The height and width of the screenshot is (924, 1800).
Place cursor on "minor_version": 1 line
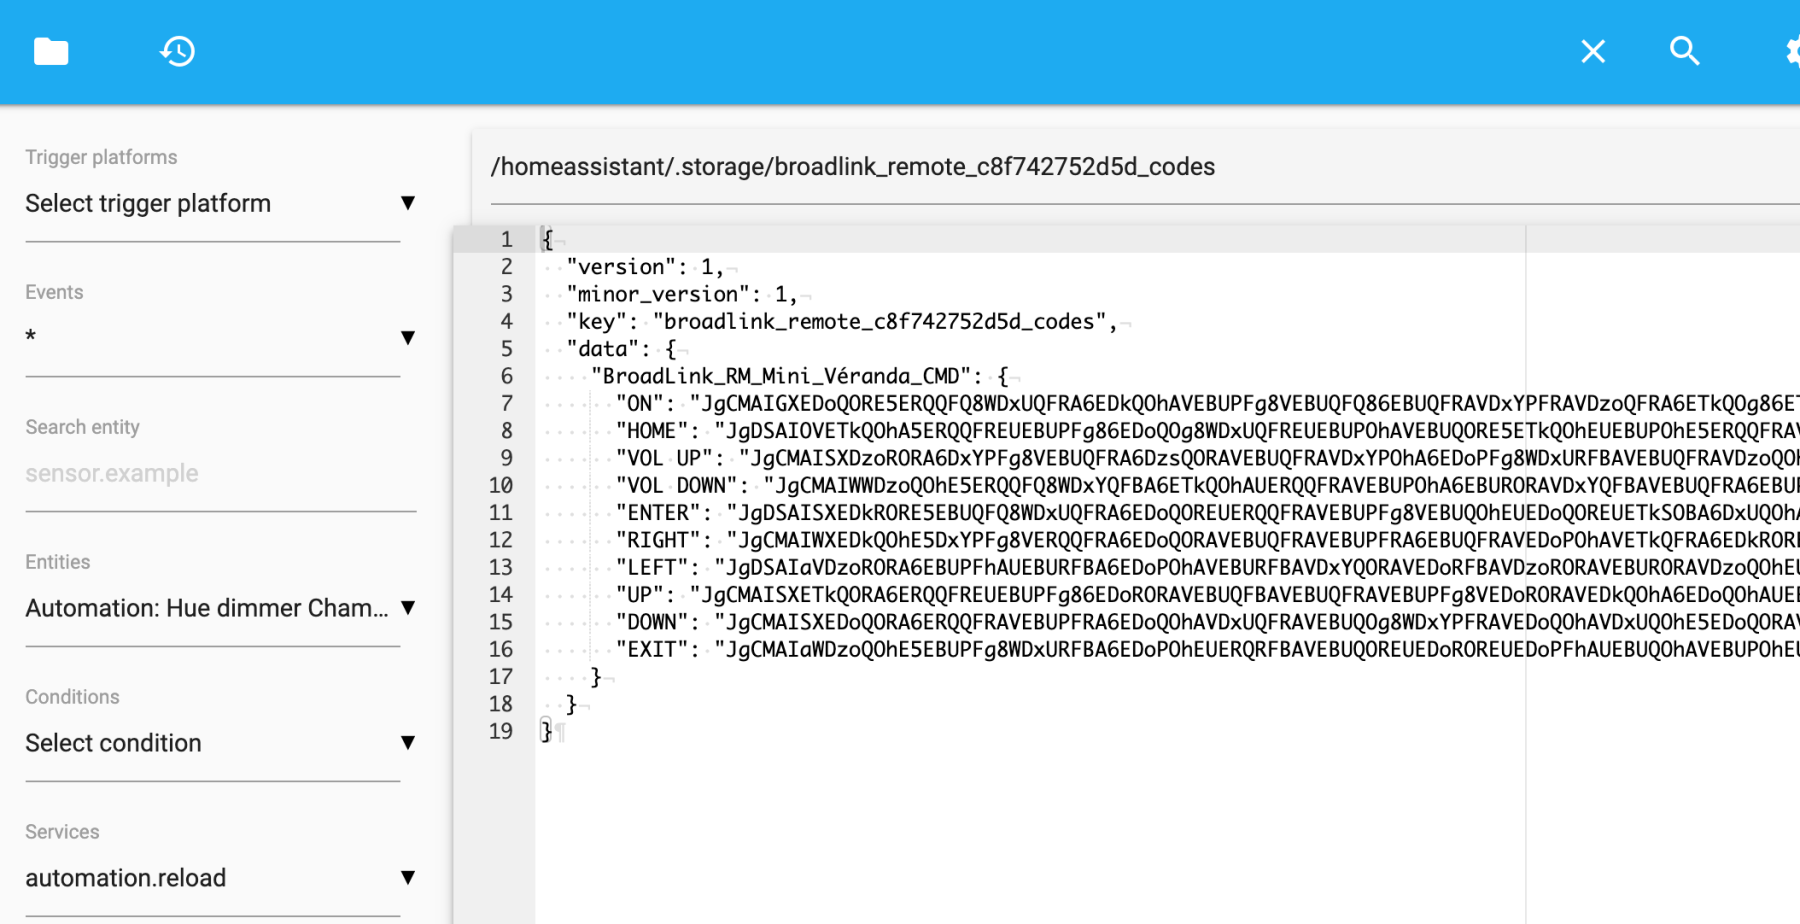pos(682,294)
